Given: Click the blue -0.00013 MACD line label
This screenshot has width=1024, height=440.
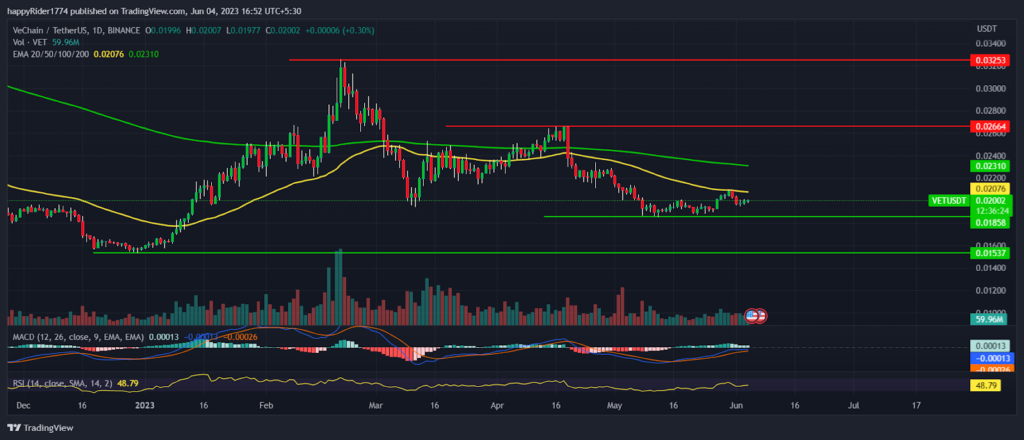Looking at the screenshot, I should point(991,358).
